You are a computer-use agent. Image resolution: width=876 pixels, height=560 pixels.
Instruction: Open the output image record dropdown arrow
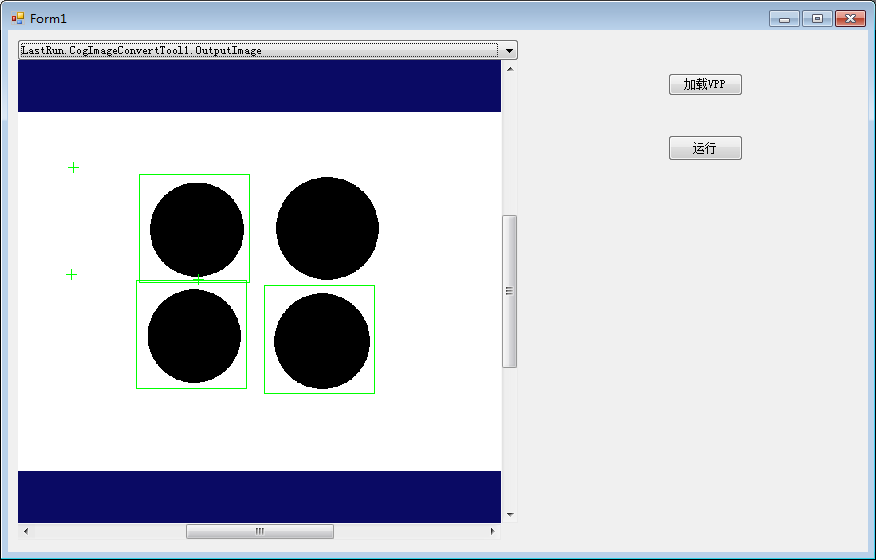[x=509, y=50]
